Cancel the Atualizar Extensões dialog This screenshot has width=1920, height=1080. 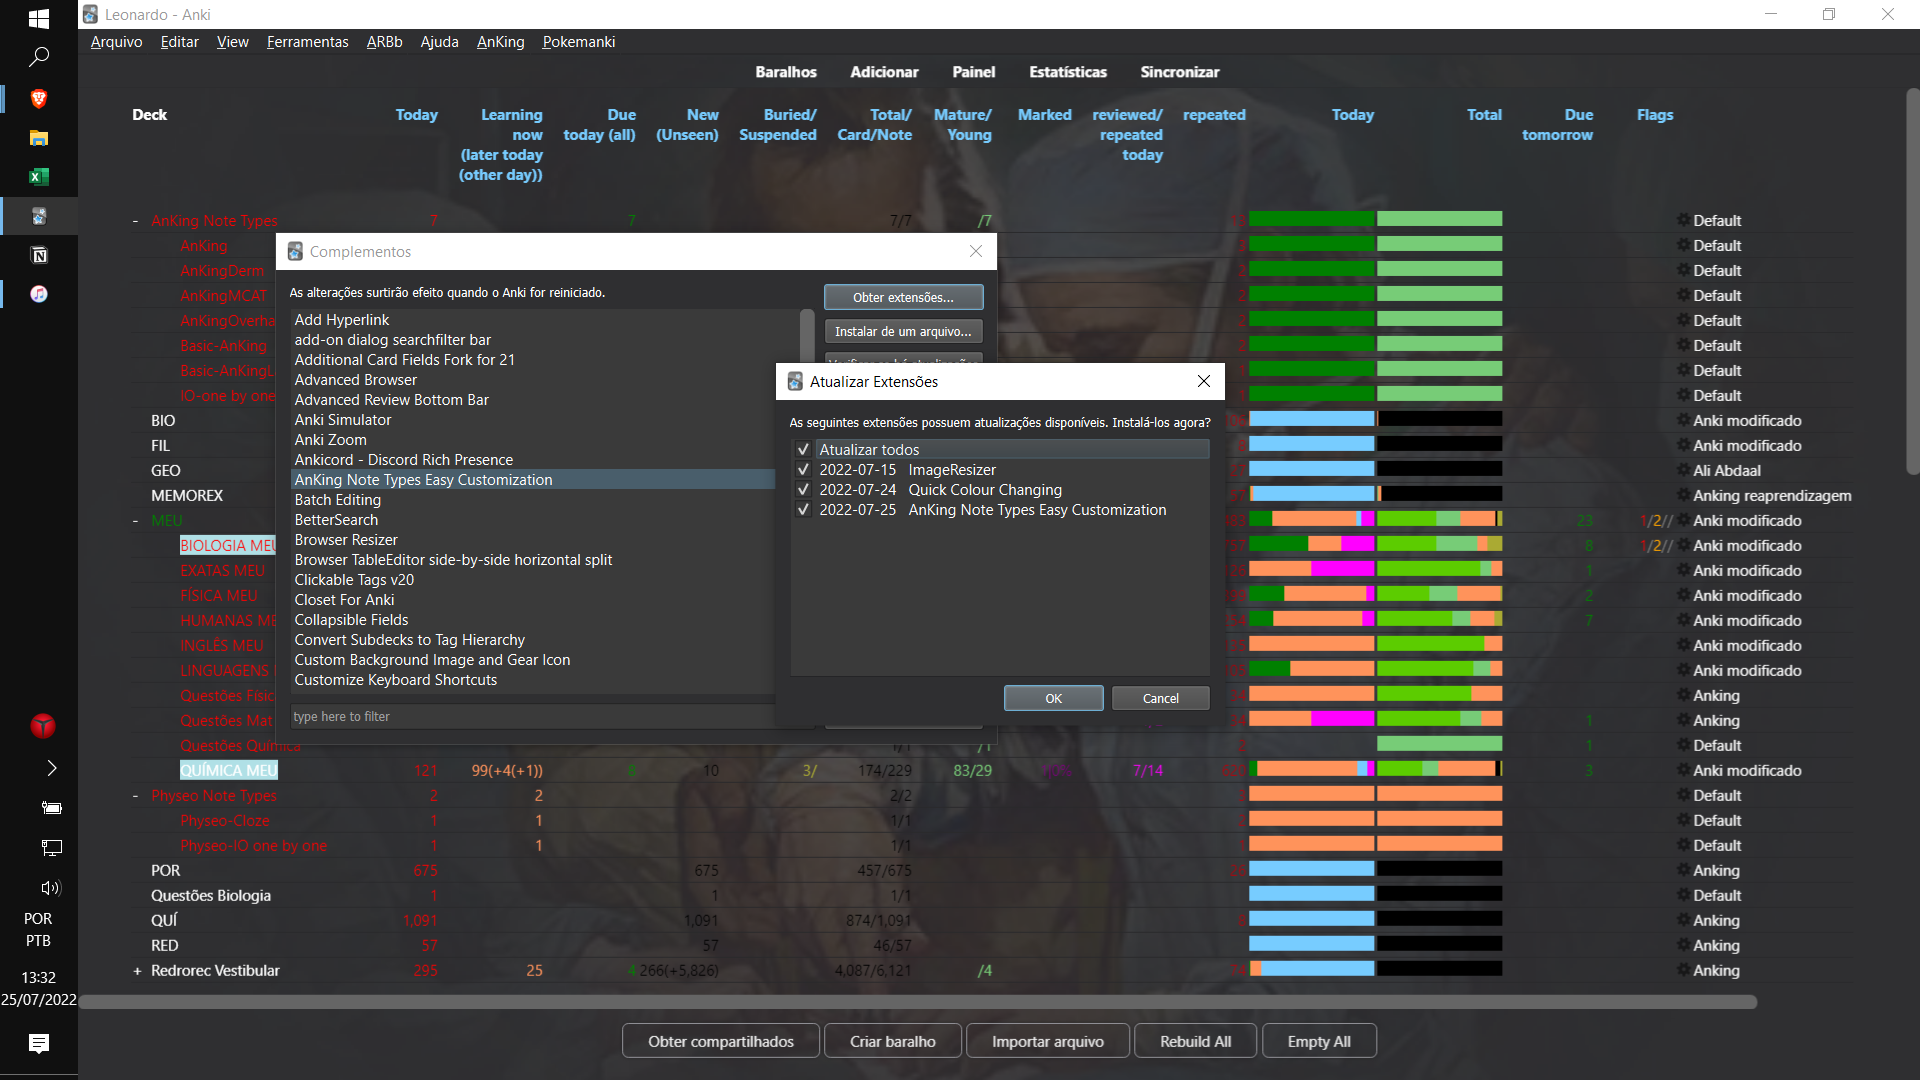point(1160,698)
